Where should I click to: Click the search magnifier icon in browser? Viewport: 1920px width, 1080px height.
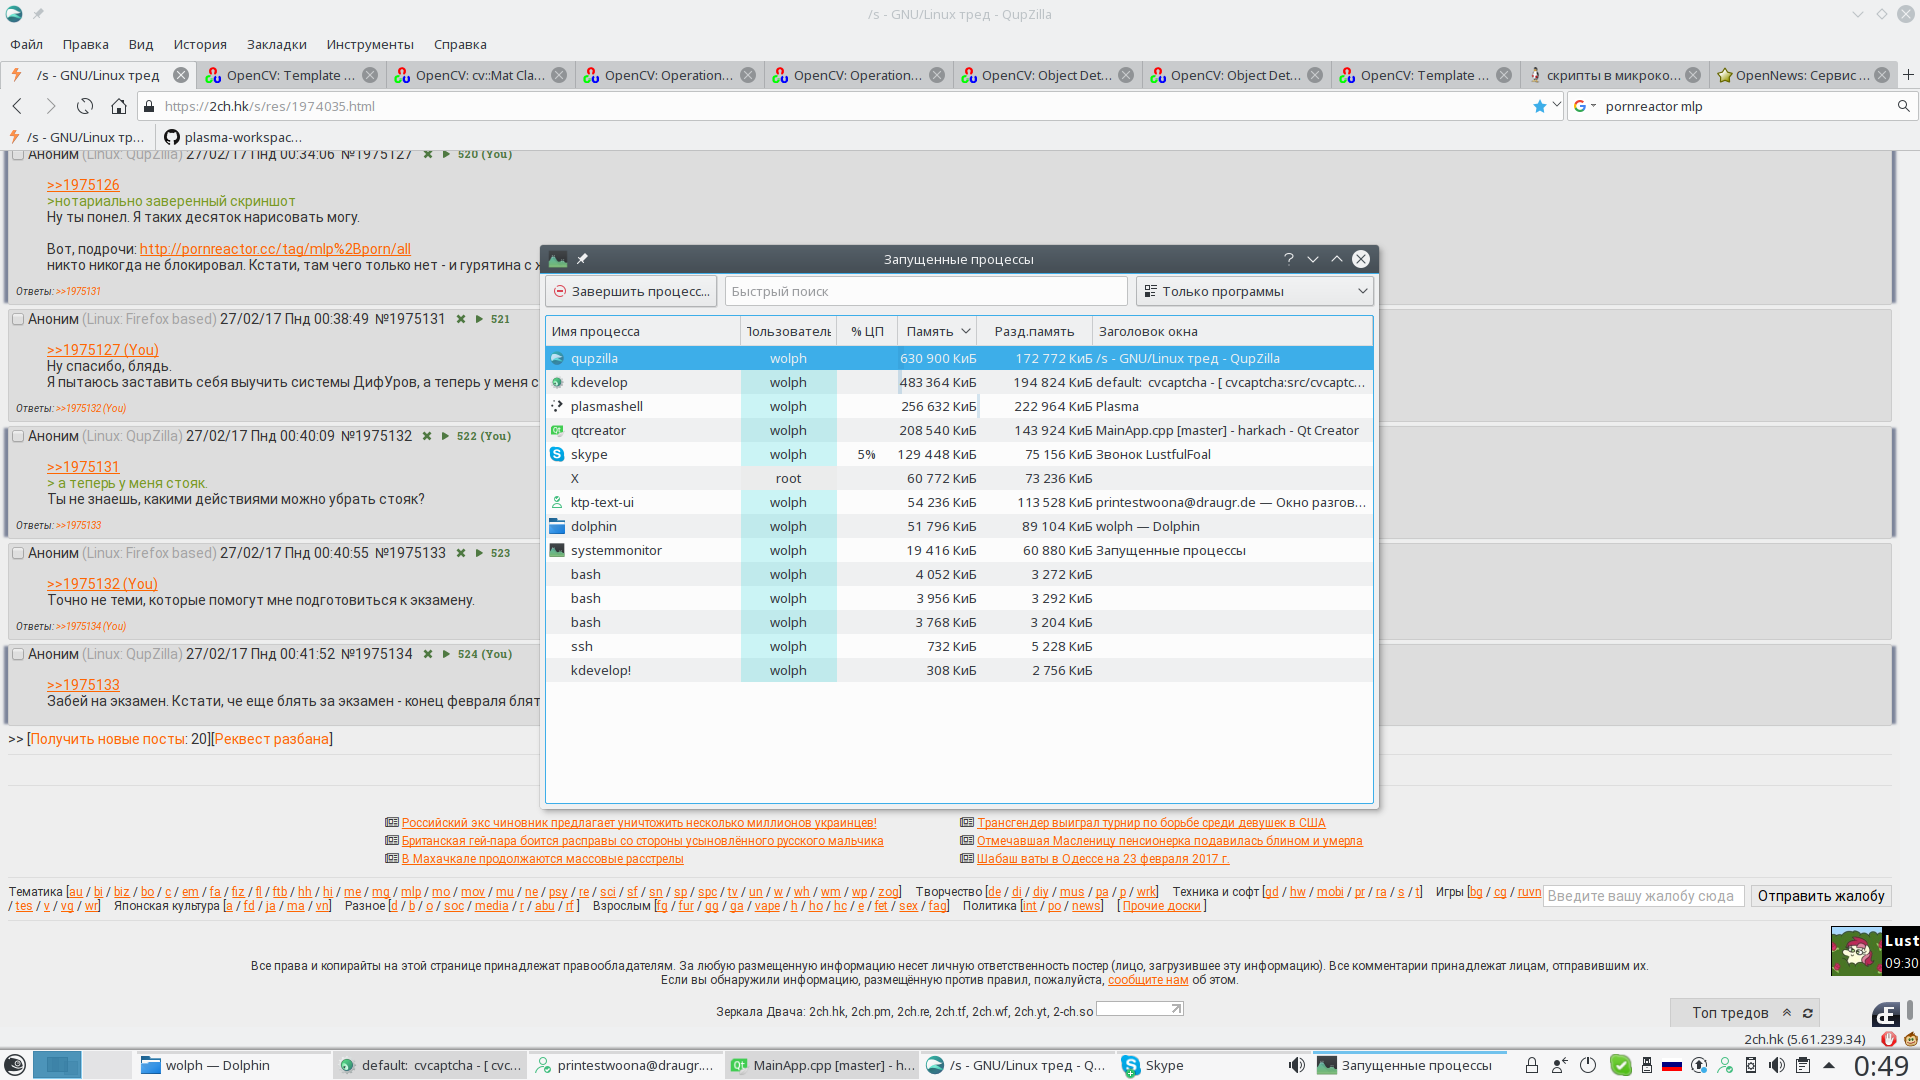click(1903, 106)
